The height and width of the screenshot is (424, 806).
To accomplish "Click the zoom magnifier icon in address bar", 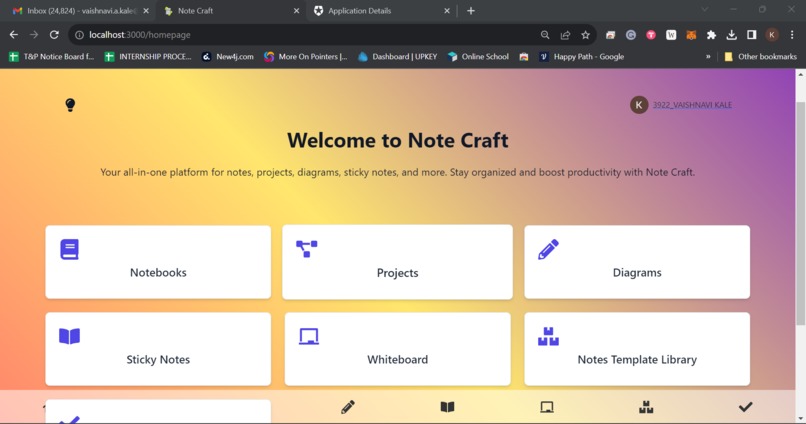I will click(x=545, y=35).
